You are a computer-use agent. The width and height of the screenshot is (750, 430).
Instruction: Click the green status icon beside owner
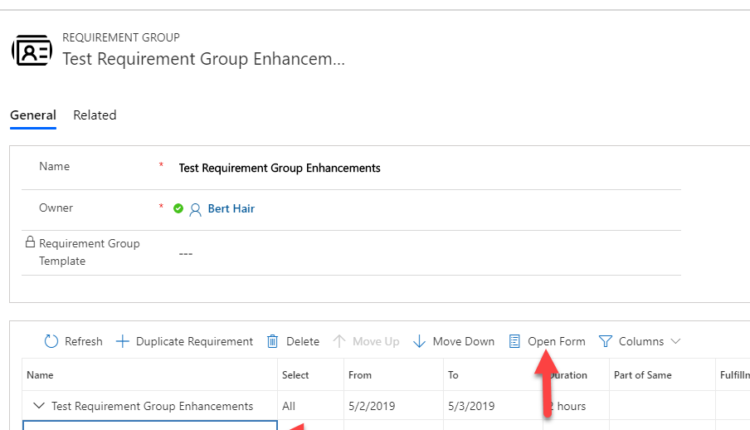point(178,209)
